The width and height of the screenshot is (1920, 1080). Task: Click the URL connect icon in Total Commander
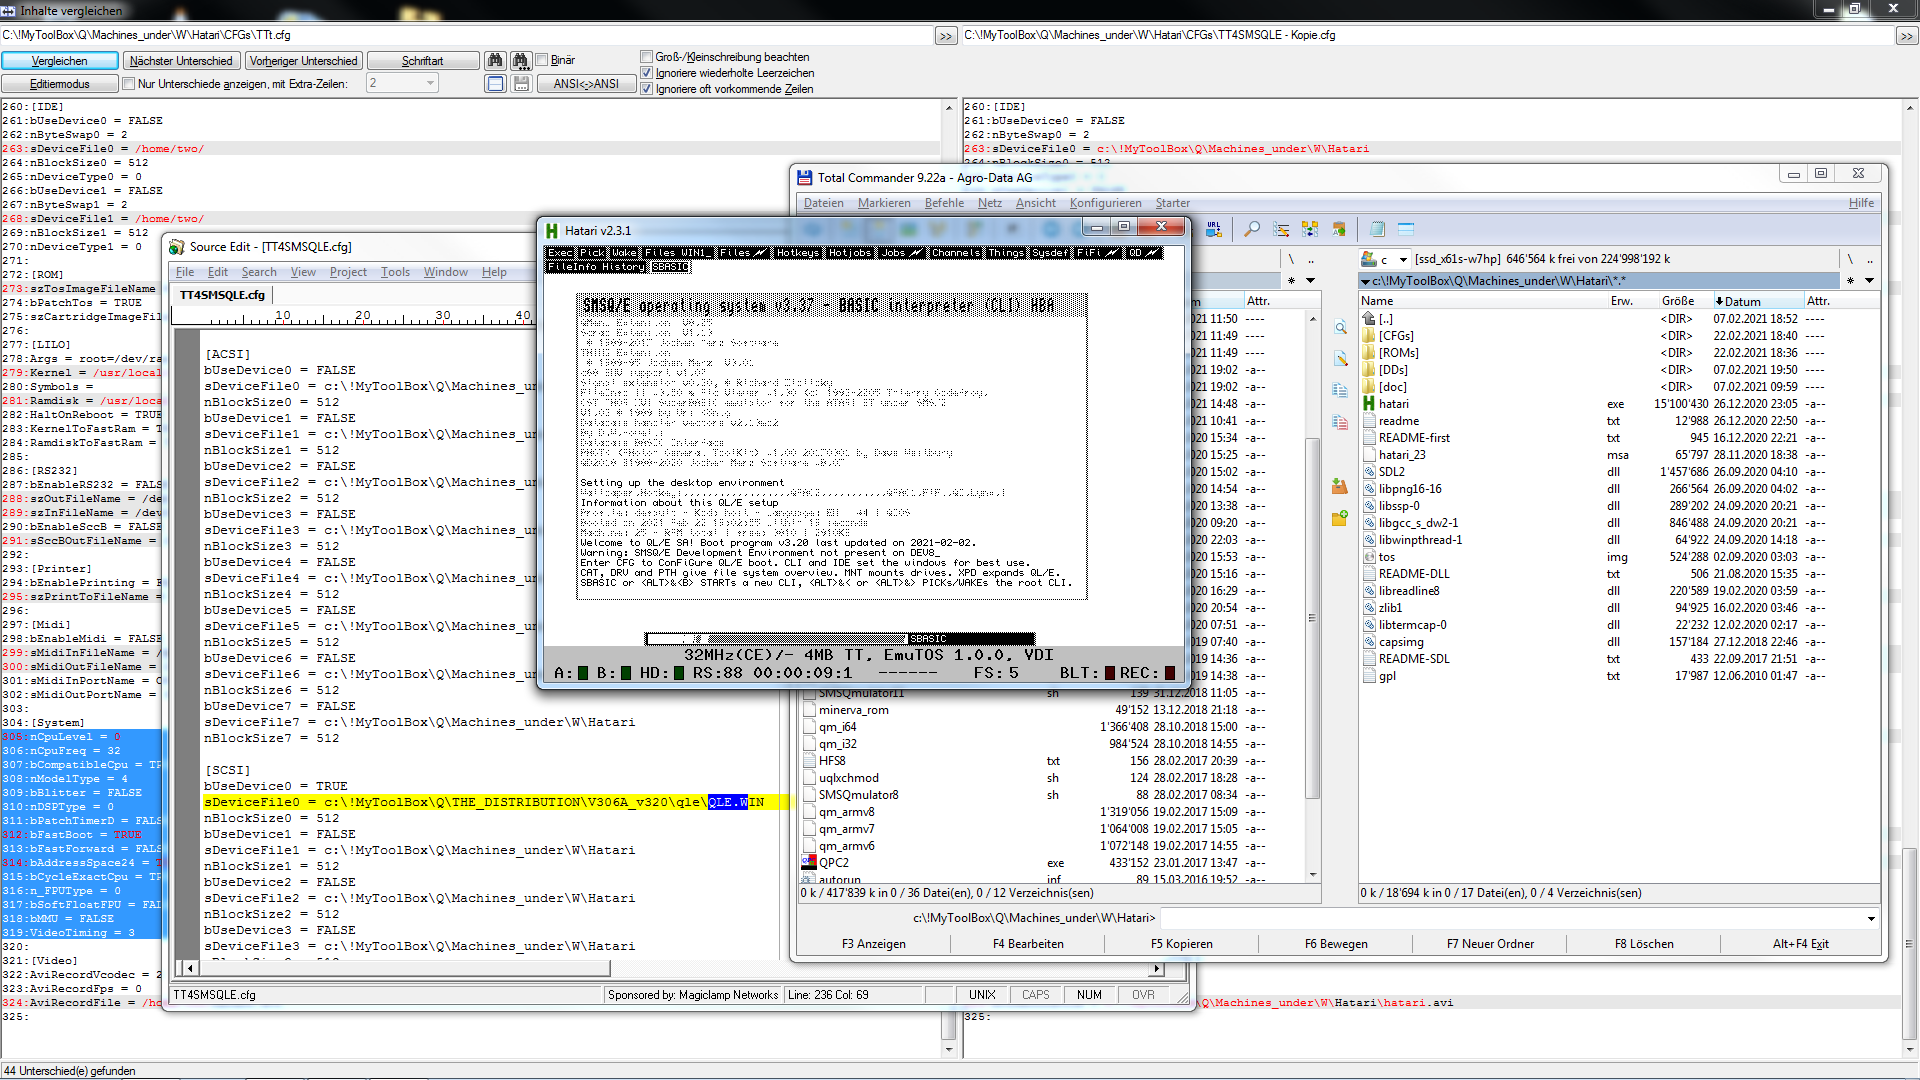1214,229
